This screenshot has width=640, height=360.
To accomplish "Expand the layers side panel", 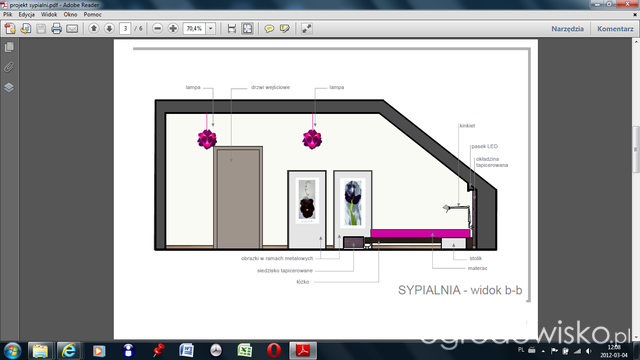I will coord(9,87).
